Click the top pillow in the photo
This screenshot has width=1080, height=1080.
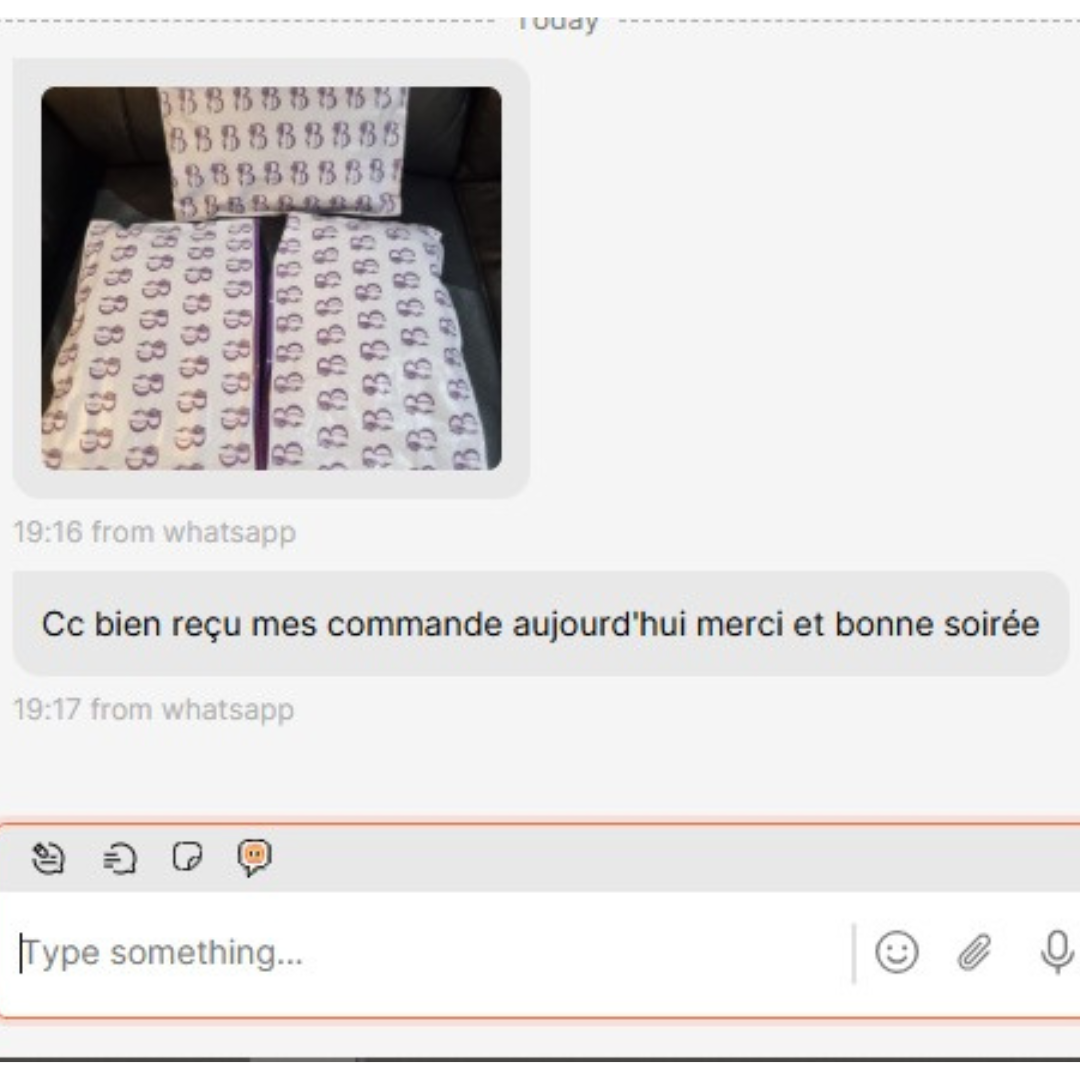[284, 150]
